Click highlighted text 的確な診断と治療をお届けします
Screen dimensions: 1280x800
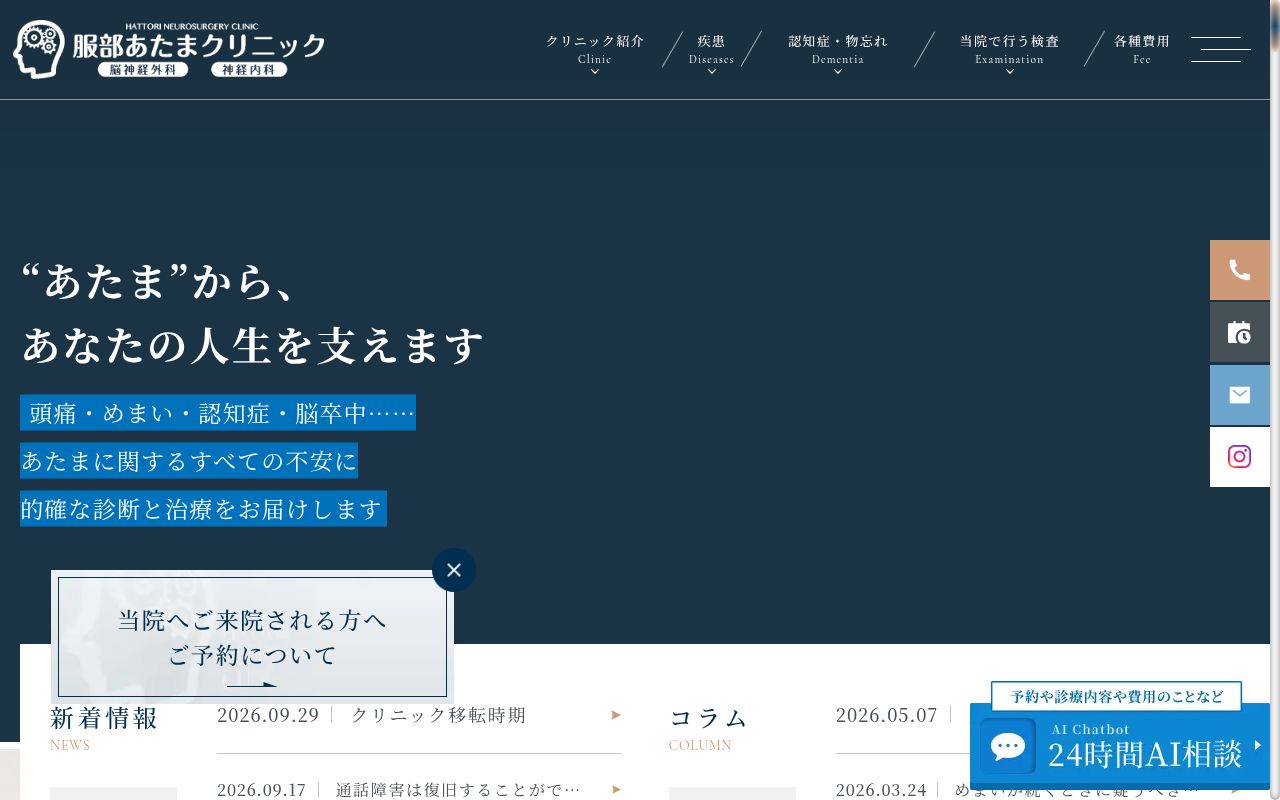tap(203, 508)
